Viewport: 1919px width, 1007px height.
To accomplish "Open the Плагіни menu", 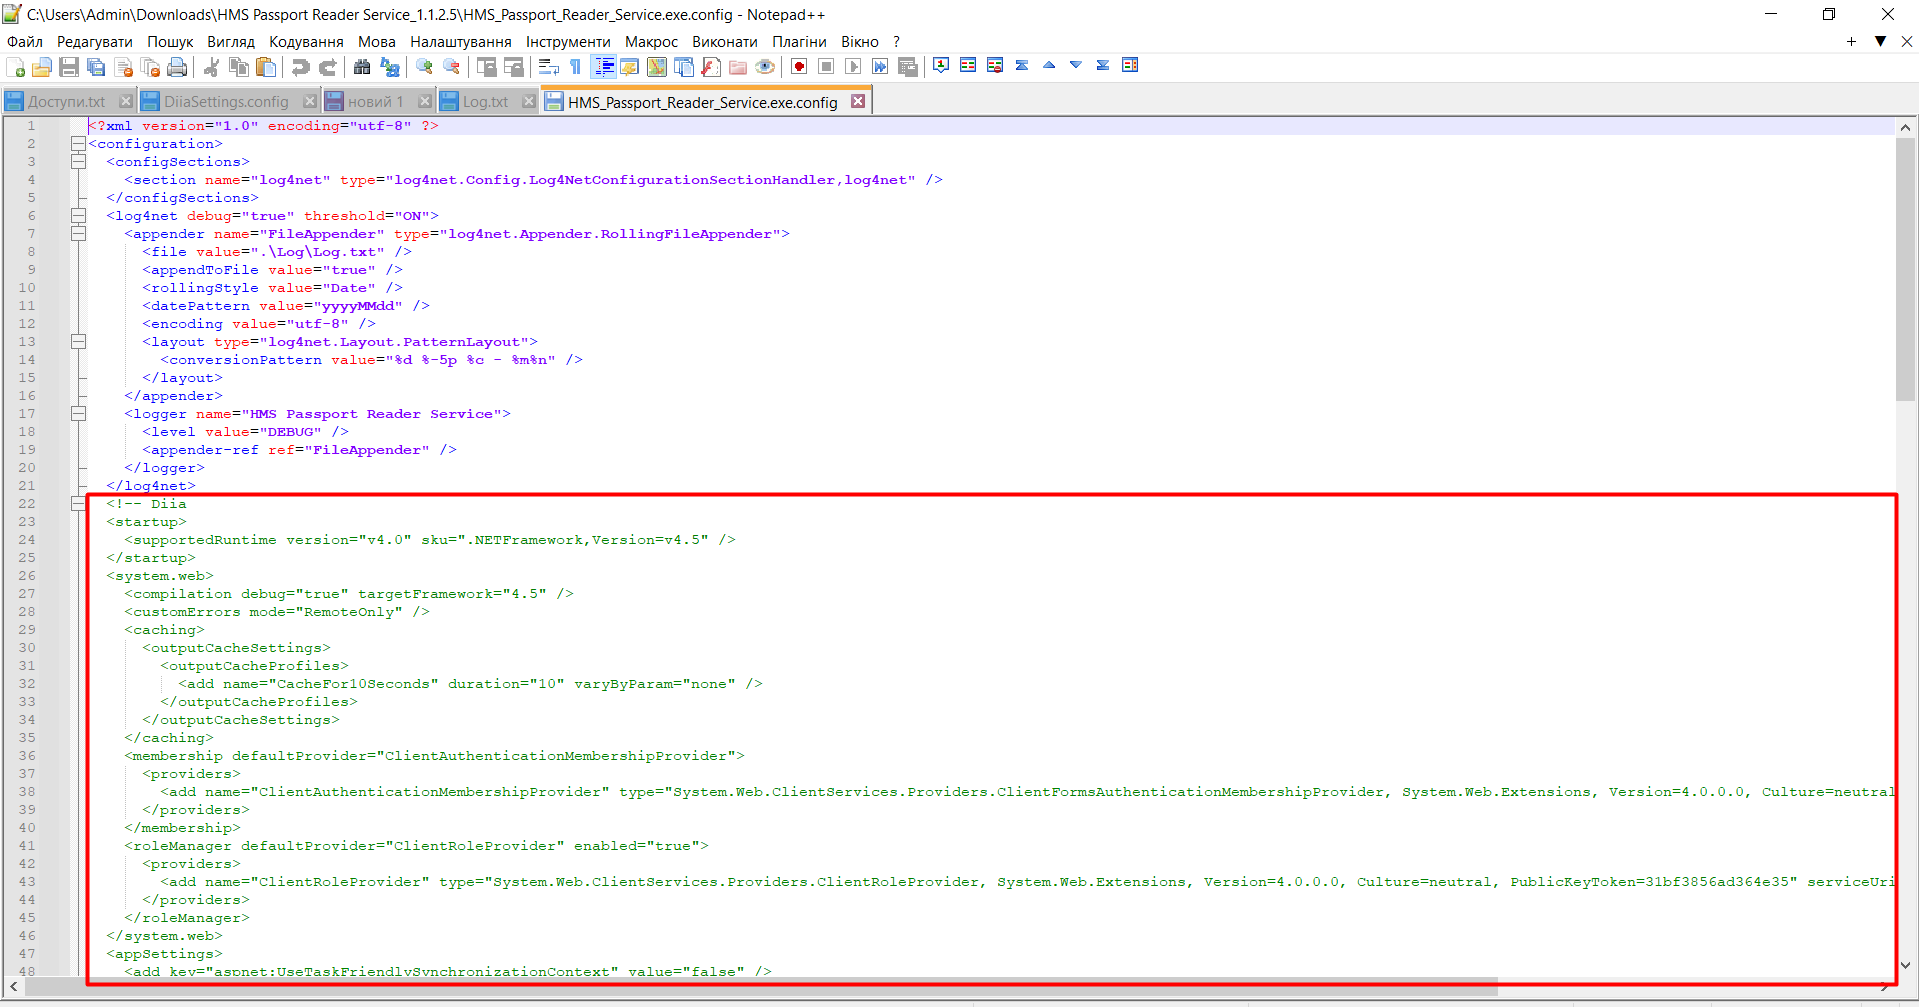I will coord(798,42).
